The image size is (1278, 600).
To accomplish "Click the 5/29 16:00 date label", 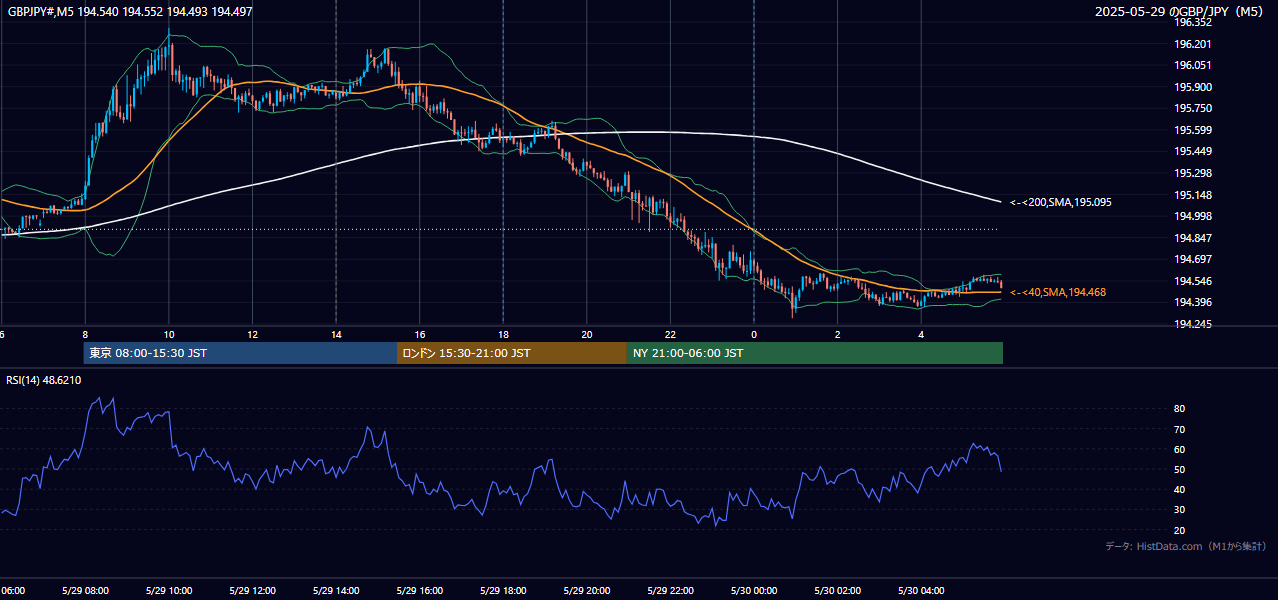I will (419, 590).
